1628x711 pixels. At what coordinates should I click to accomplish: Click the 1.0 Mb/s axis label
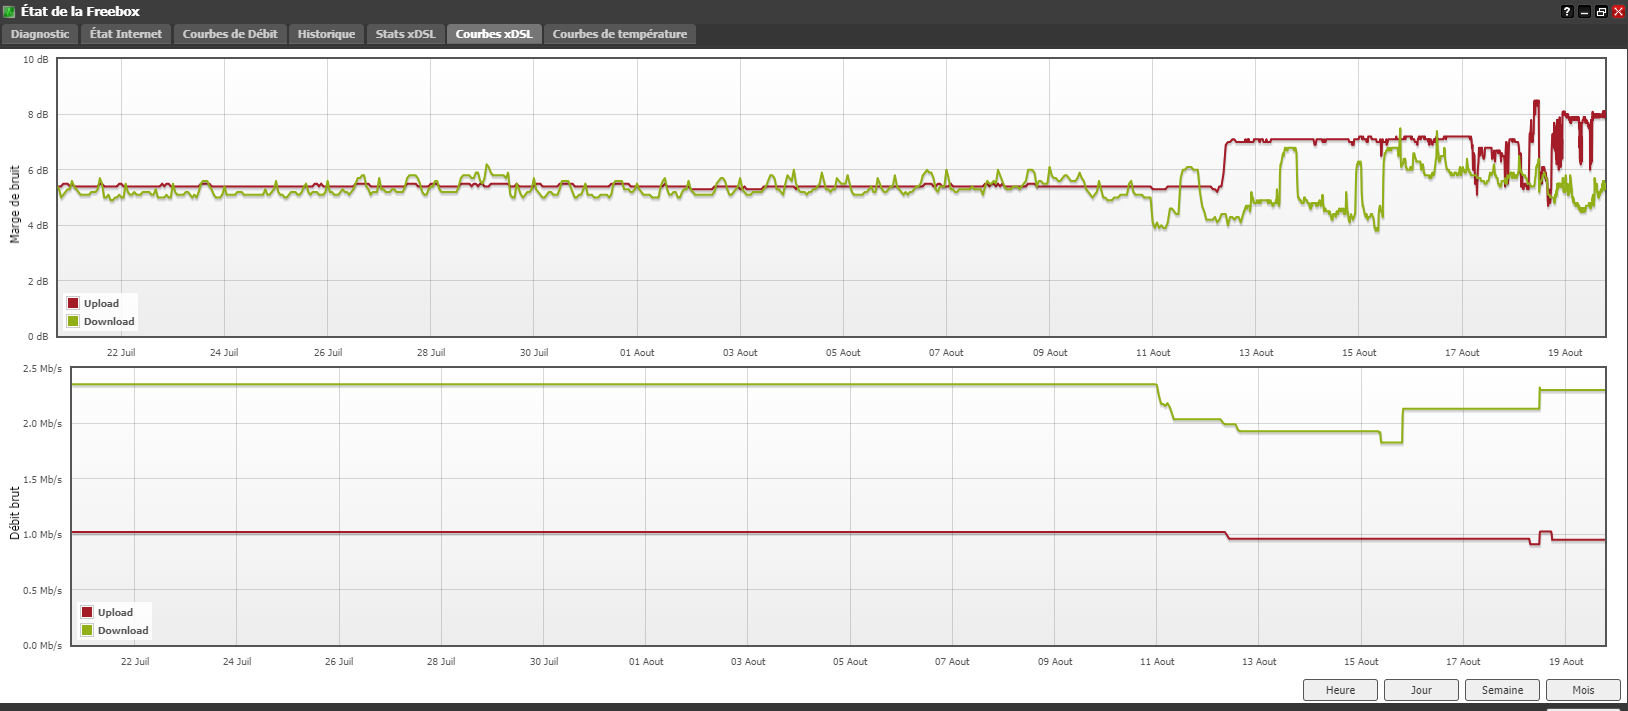pos(43,534)
